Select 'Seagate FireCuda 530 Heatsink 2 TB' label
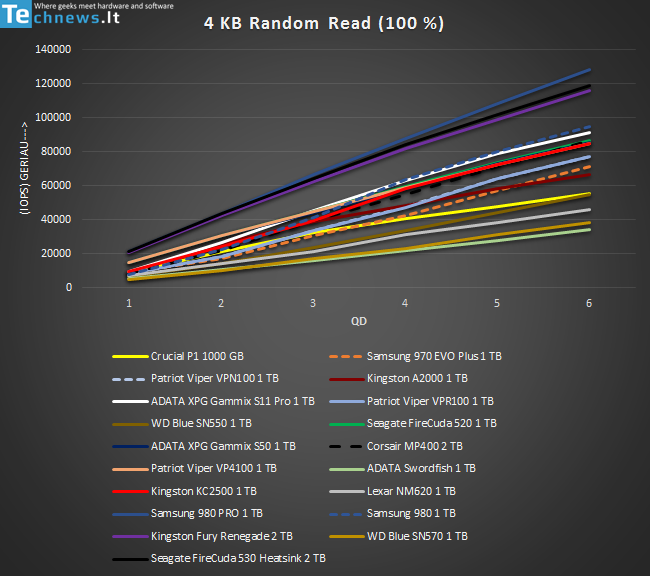This screenshot has height=576, width=650. (x=238, y=559)
